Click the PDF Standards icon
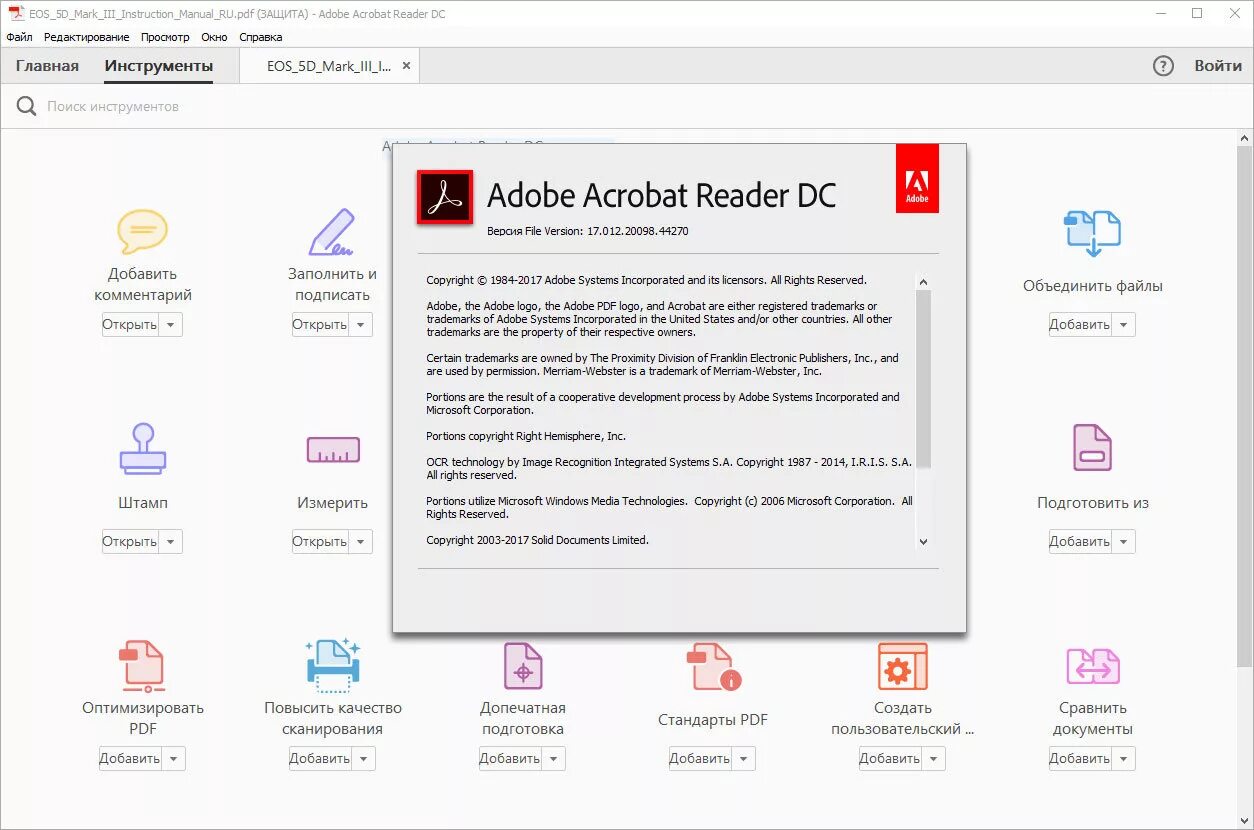 (x=713, y=667)
